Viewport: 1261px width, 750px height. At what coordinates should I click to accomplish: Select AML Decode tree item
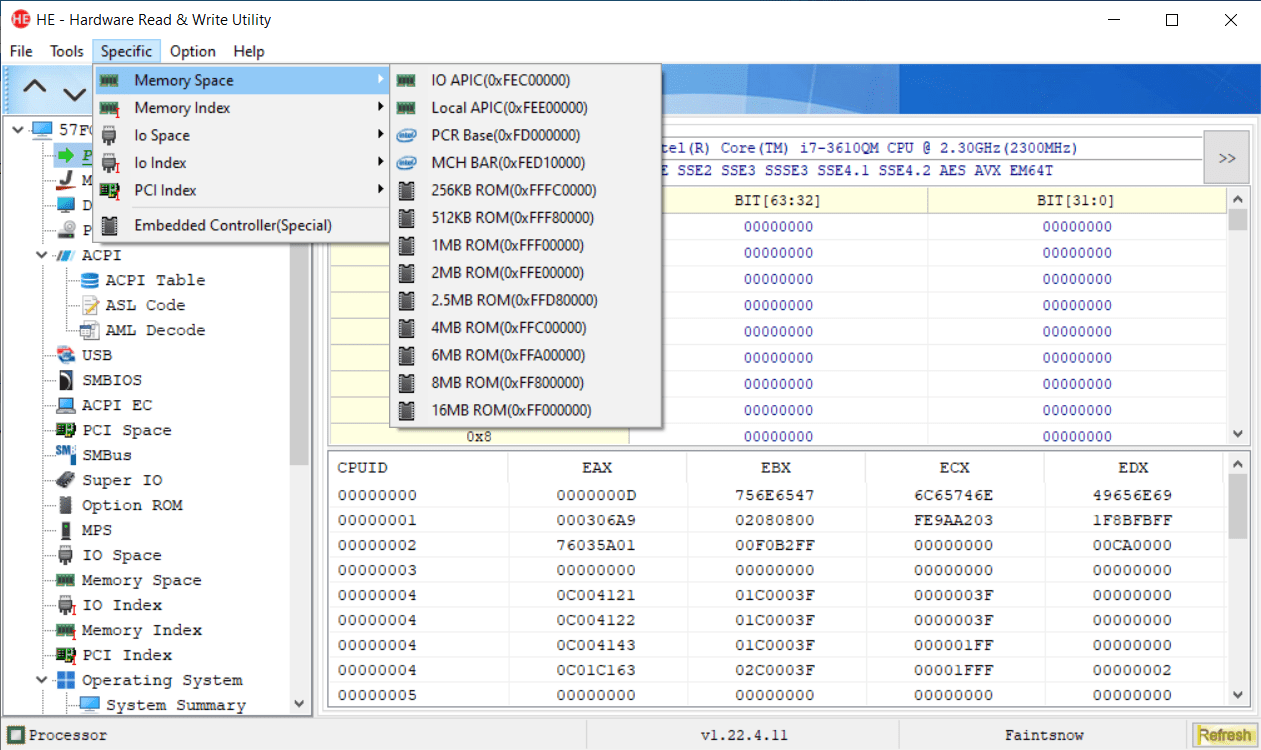pyautogui.click(x=155, y=330)
